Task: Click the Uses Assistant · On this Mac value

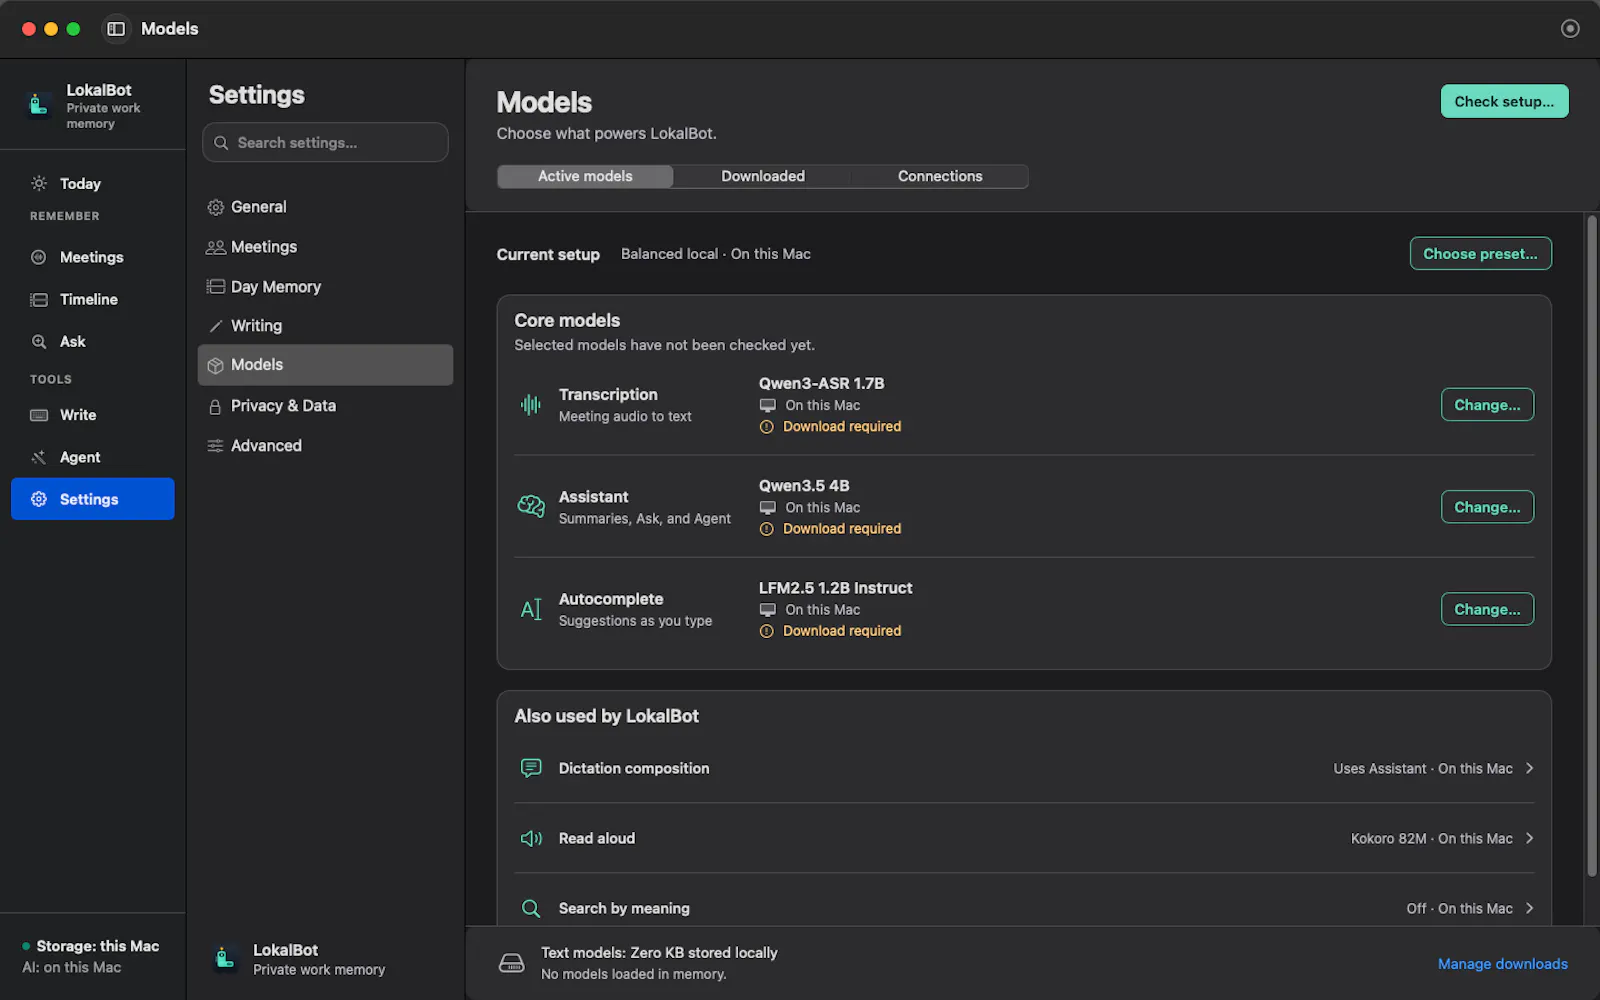Action: click(1423, 768)
